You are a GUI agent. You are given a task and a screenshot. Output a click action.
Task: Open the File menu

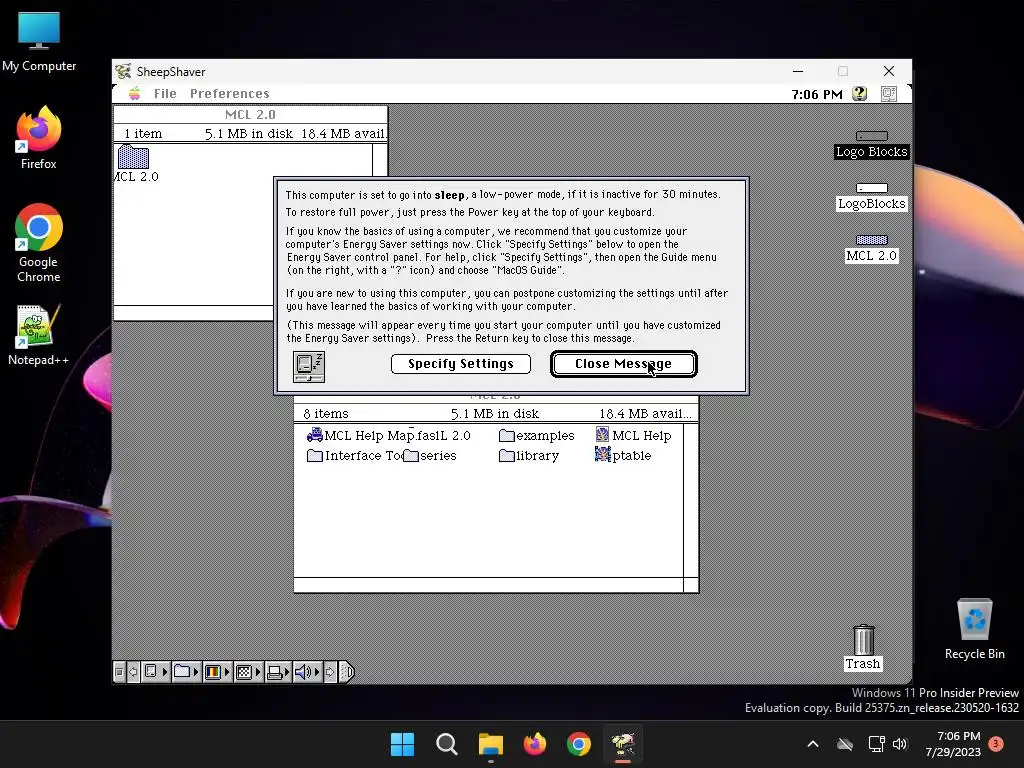click(165, 93)
